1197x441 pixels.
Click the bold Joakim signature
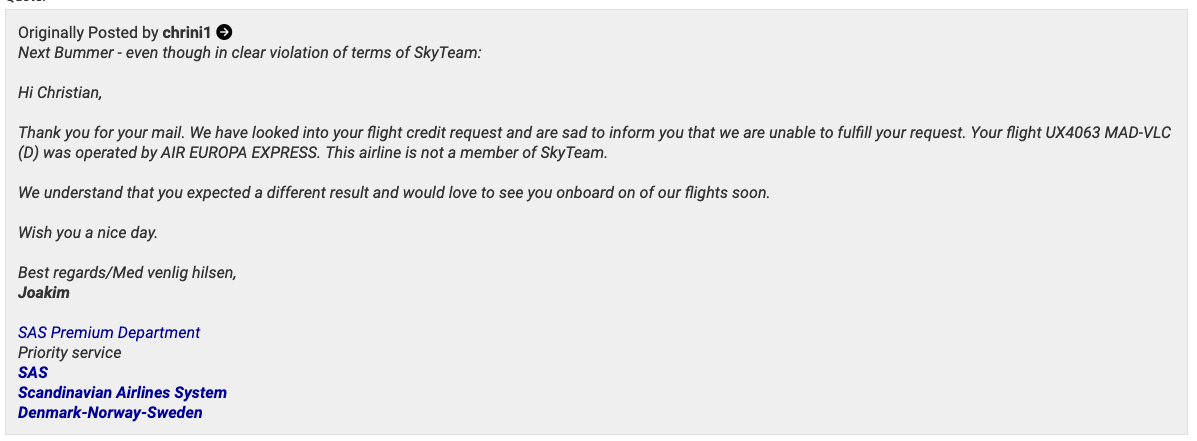[44, 293]
